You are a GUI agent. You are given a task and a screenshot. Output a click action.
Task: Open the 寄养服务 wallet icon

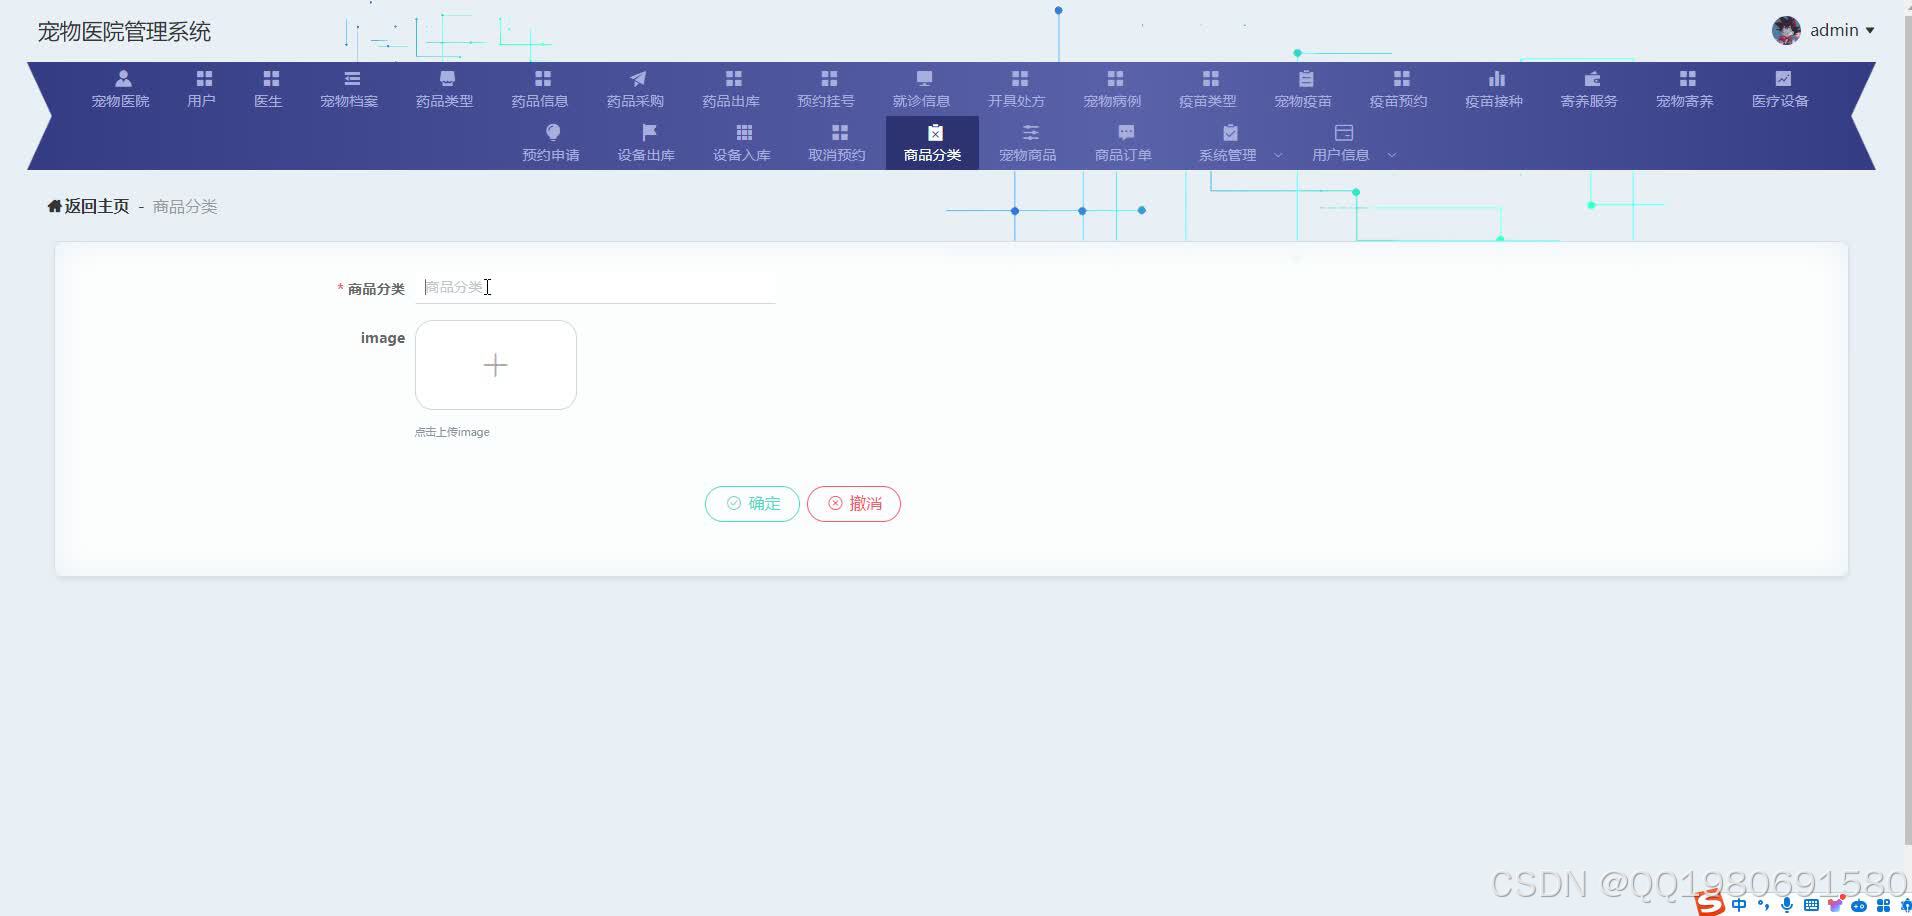point(1592,78)
